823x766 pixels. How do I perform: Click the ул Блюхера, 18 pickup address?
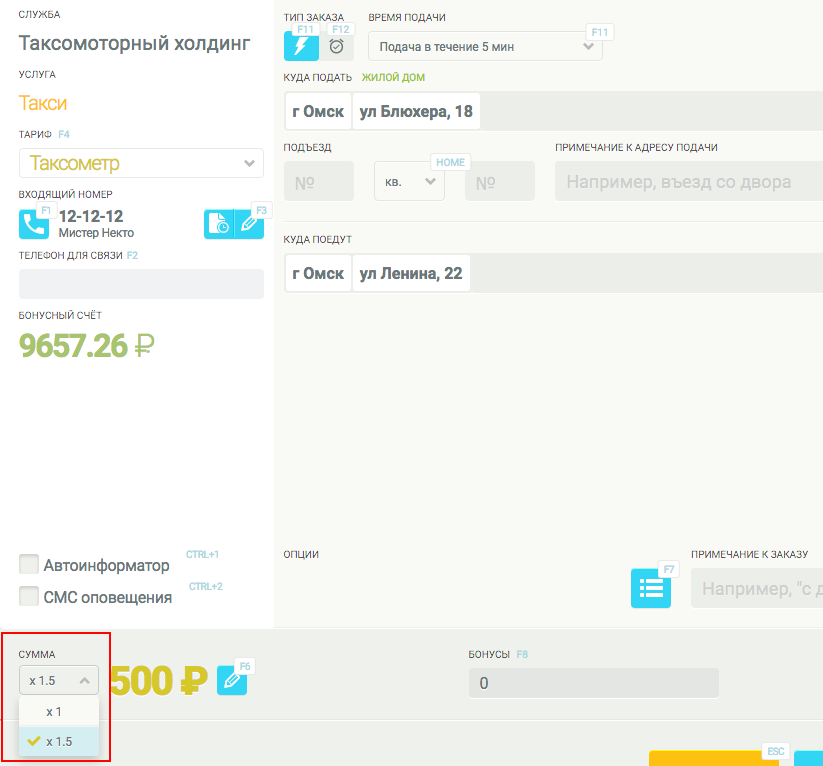416,111
